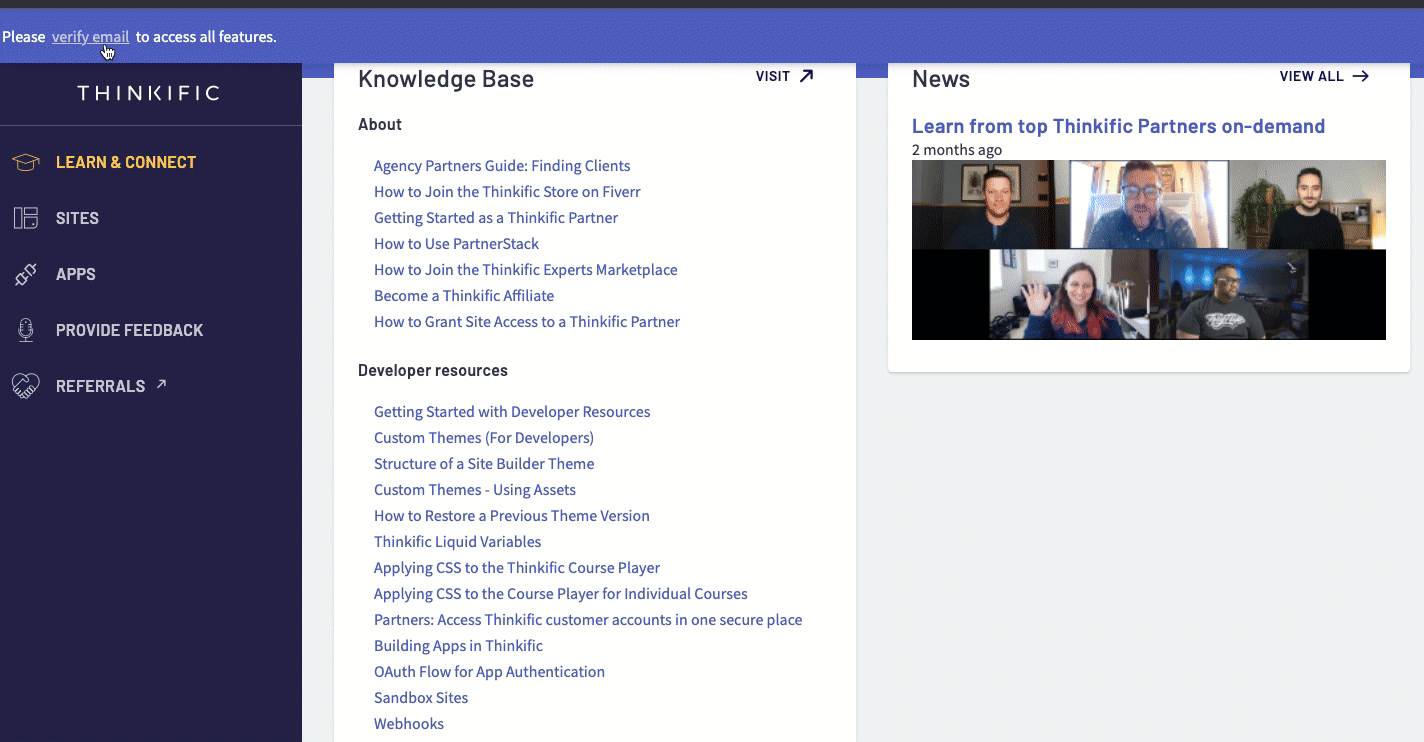The image size is (1424, 742).
Task: Open Custom Themes - Using Assets link
Action: 475,490
